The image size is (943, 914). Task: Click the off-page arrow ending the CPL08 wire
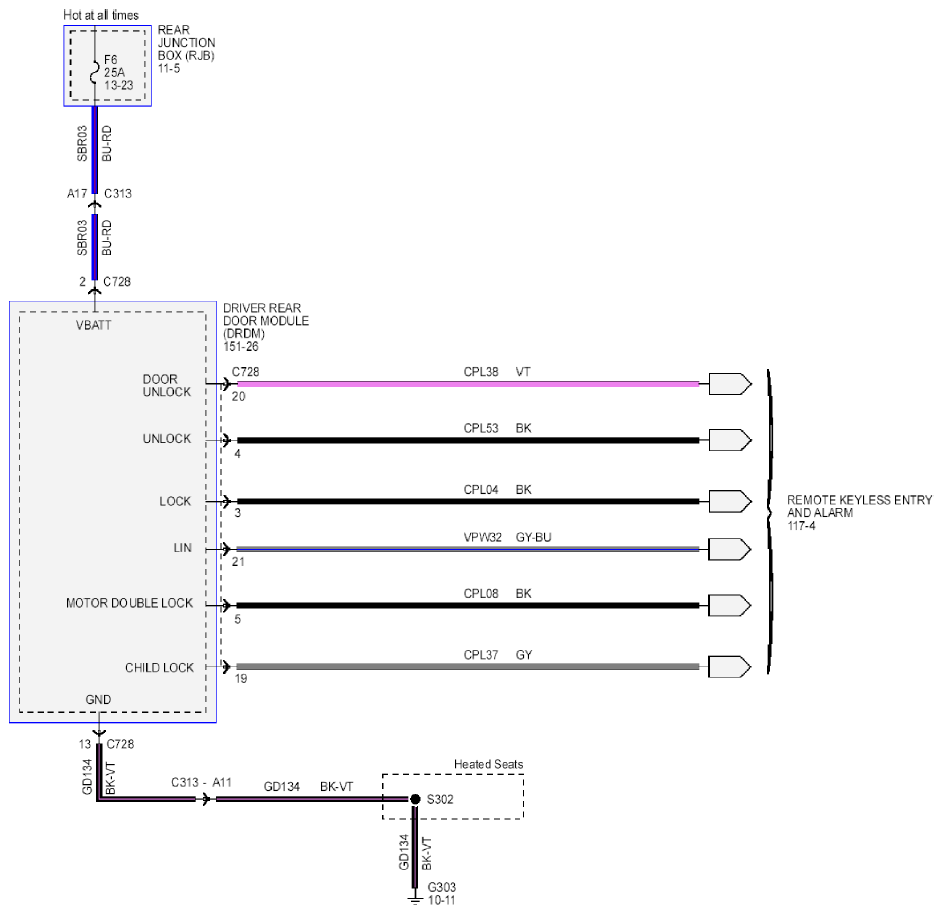[730, 606]
